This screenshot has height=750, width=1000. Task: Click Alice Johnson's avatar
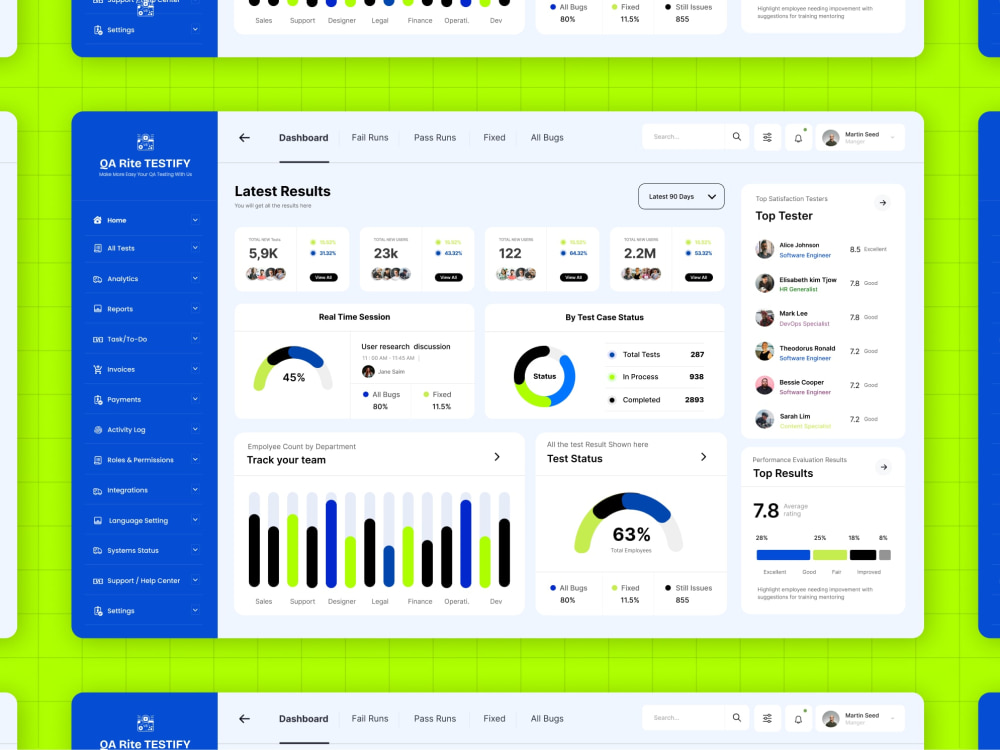click(x=765, y=249)
